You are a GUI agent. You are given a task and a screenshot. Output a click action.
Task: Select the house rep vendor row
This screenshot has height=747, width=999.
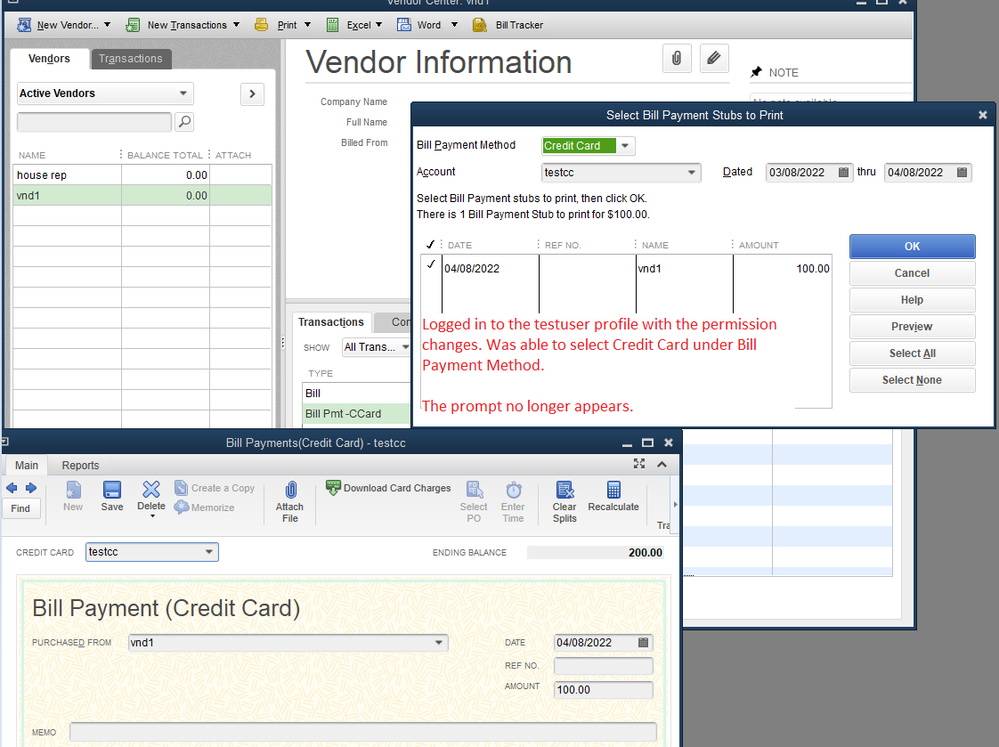142,175
